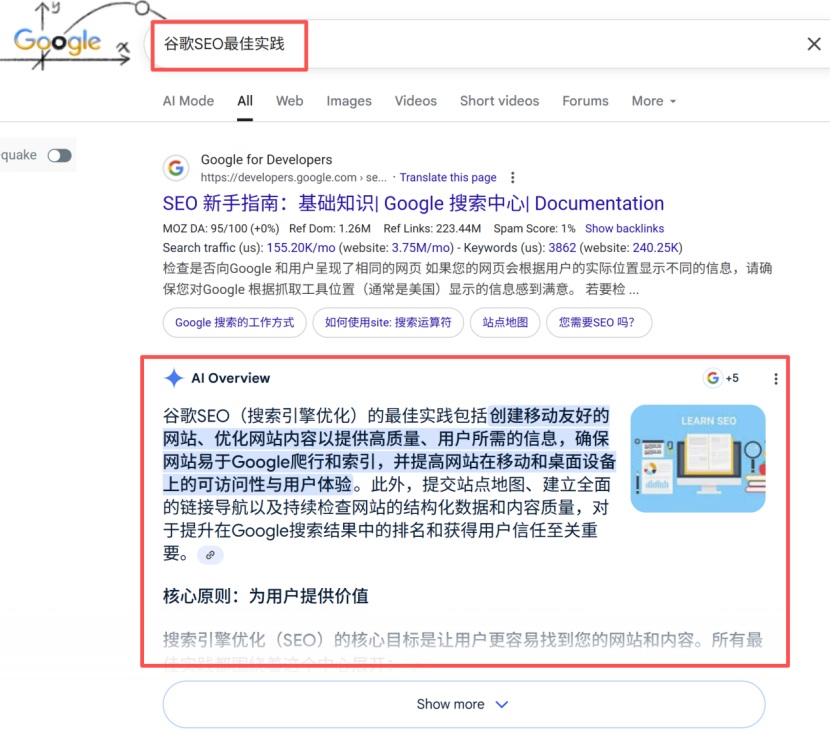Click the Translate this page link
This screenshot has height=734, width=830.
(x=448, y=177)
